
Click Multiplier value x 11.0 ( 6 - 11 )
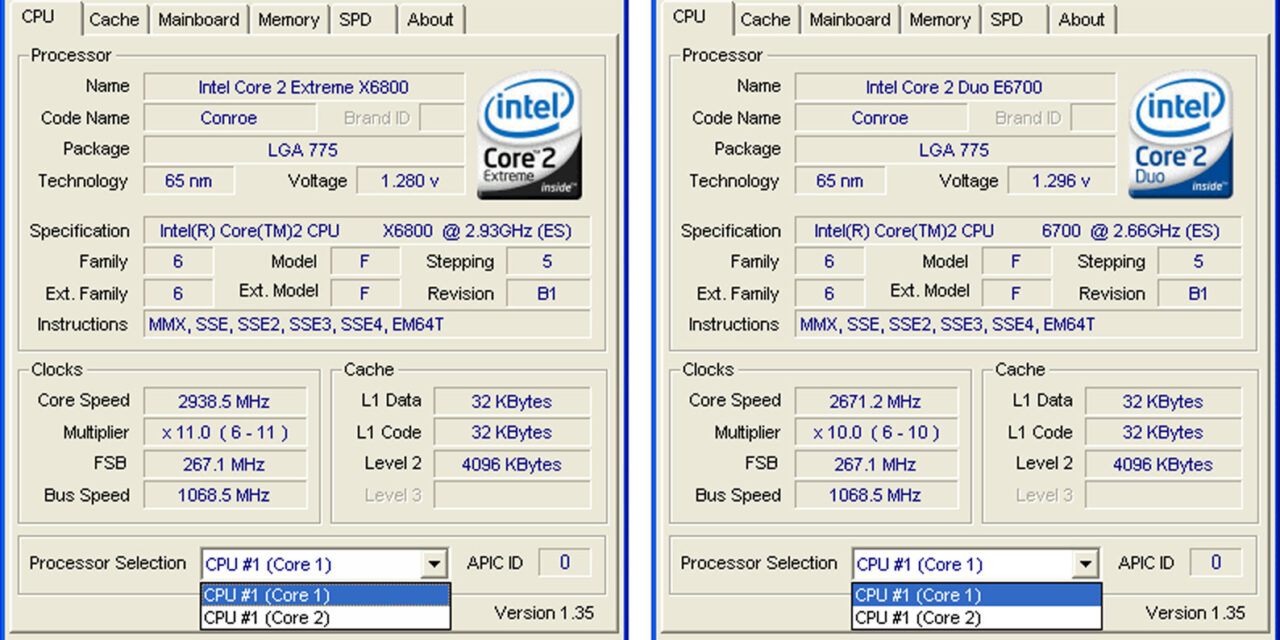coord(224,433)
